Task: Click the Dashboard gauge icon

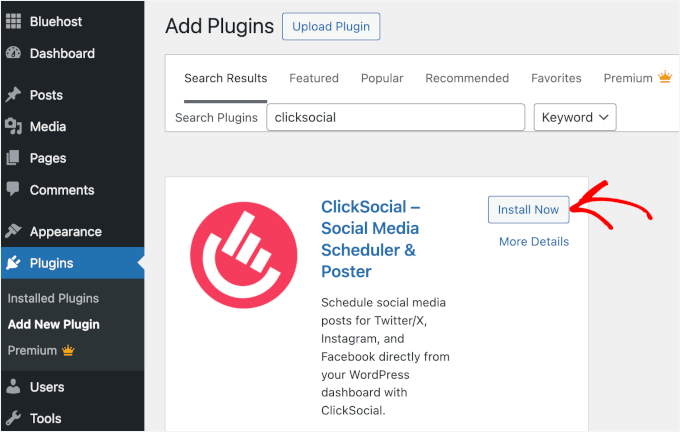Action: (13, 53)
